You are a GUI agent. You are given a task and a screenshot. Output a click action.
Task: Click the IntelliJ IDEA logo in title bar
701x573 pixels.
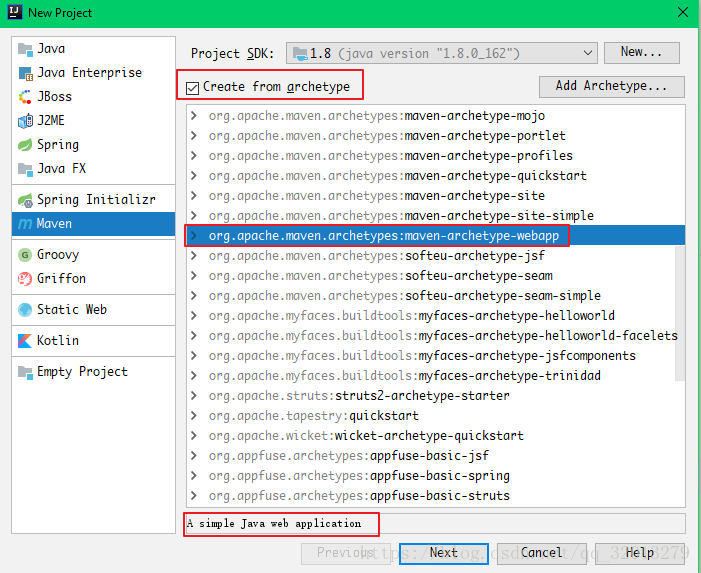(15, 12)
